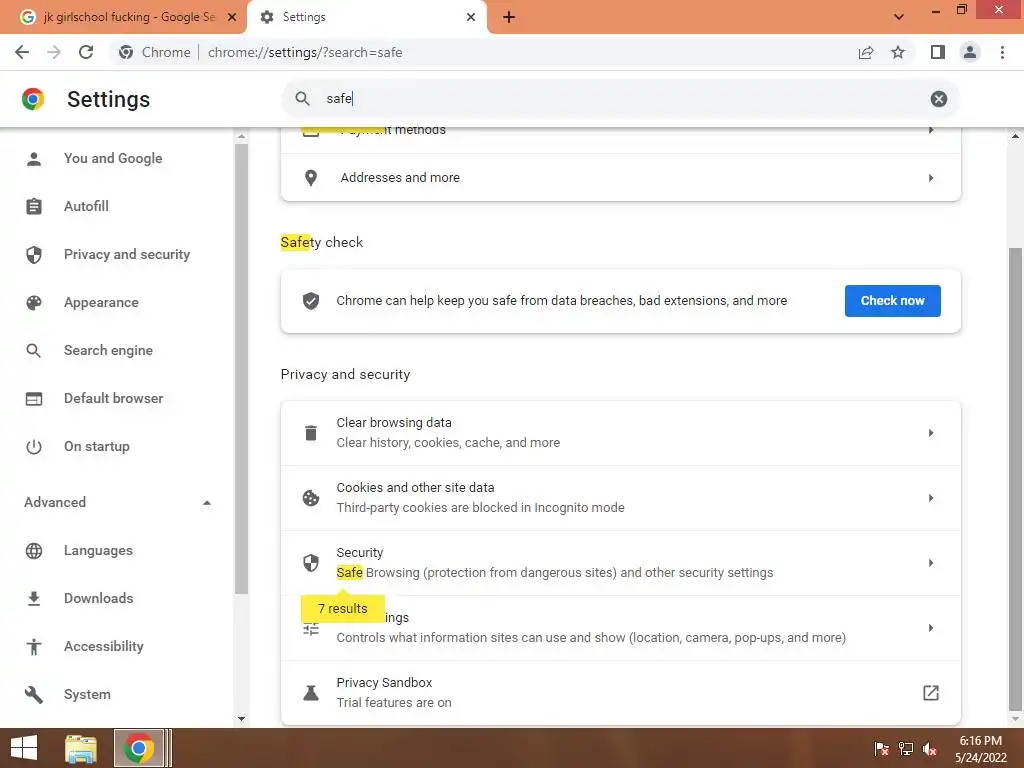Image resolution: width=1024 pixels, height=768 pixels.
Task: Click the globe icon for Languages
Action: 34,551
